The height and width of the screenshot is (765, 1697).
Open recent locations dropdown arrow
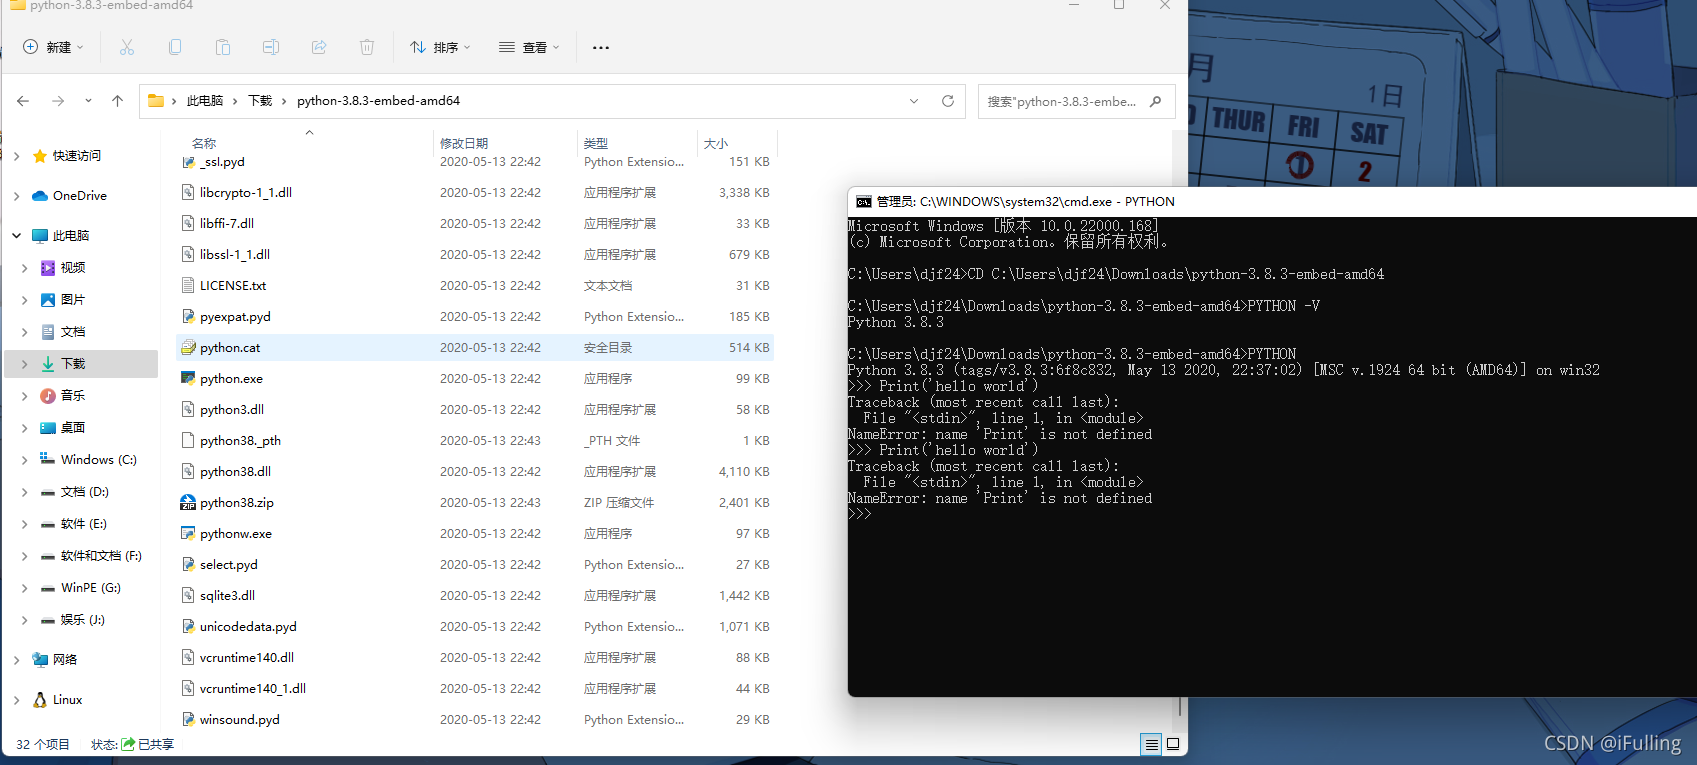tap(88, 101)
